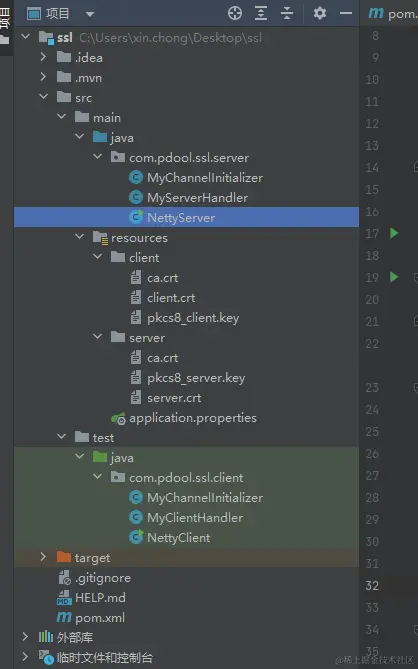
Task: Click the com.pdool.ssl.client package icon
Action: (x=118, y=477)
